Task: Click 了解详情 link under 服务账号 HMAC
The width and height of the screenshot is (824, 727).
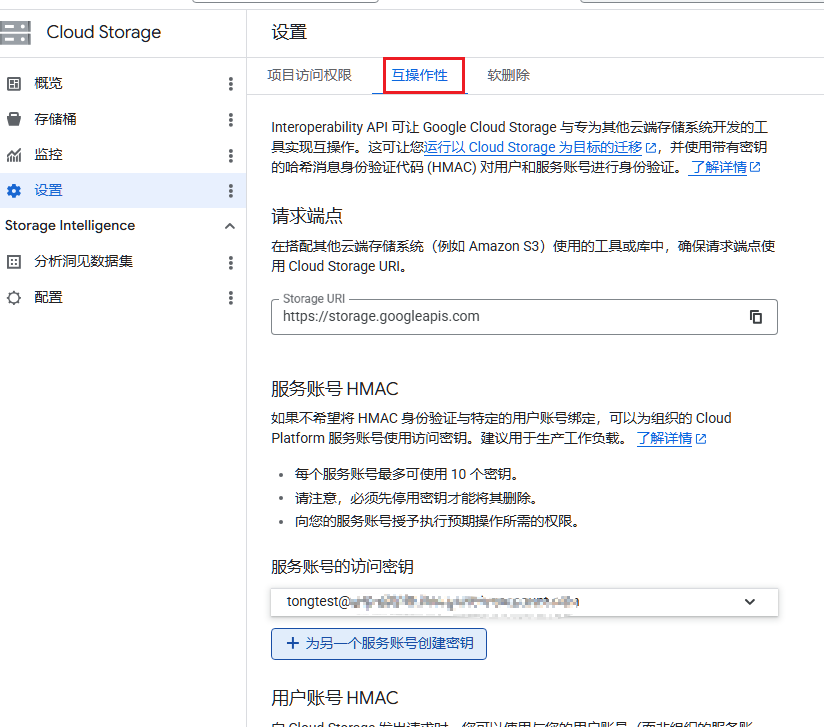Action: point(665,439)
